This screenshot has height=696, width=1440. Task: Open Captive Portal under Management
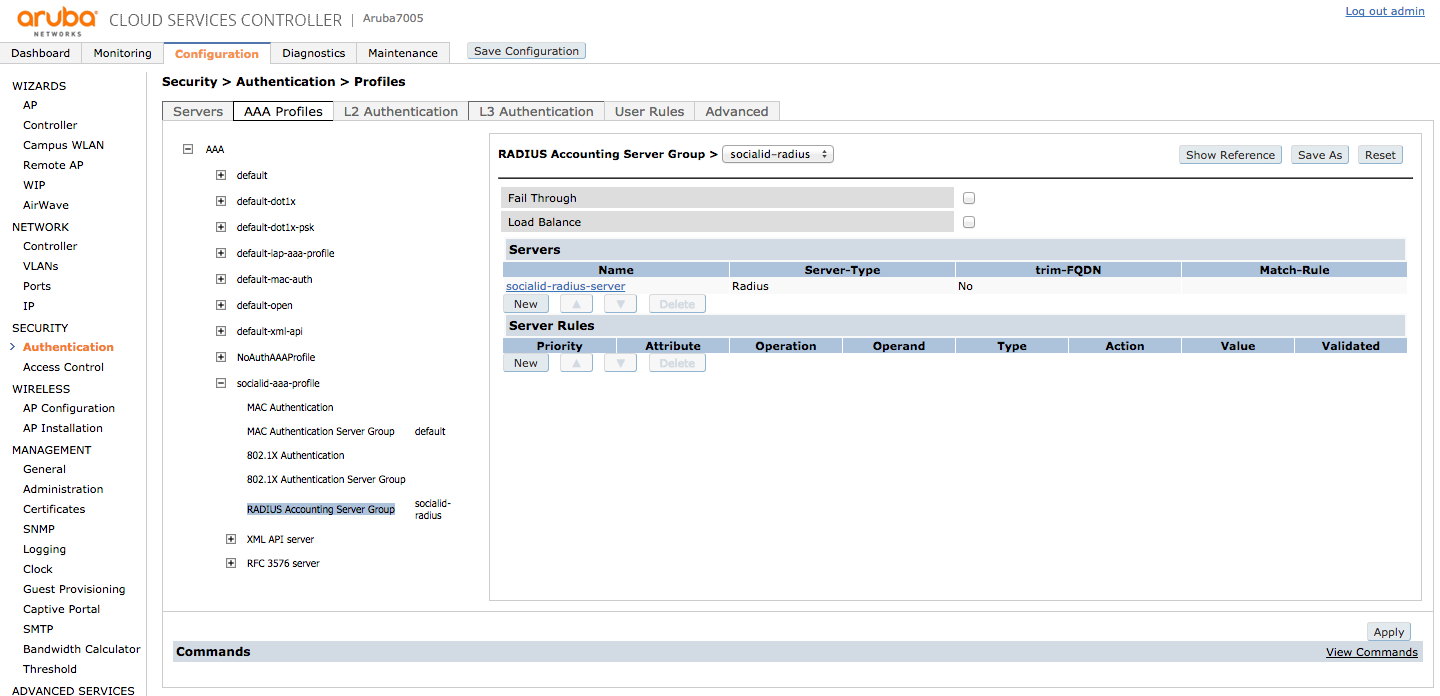tap(62, 609)
